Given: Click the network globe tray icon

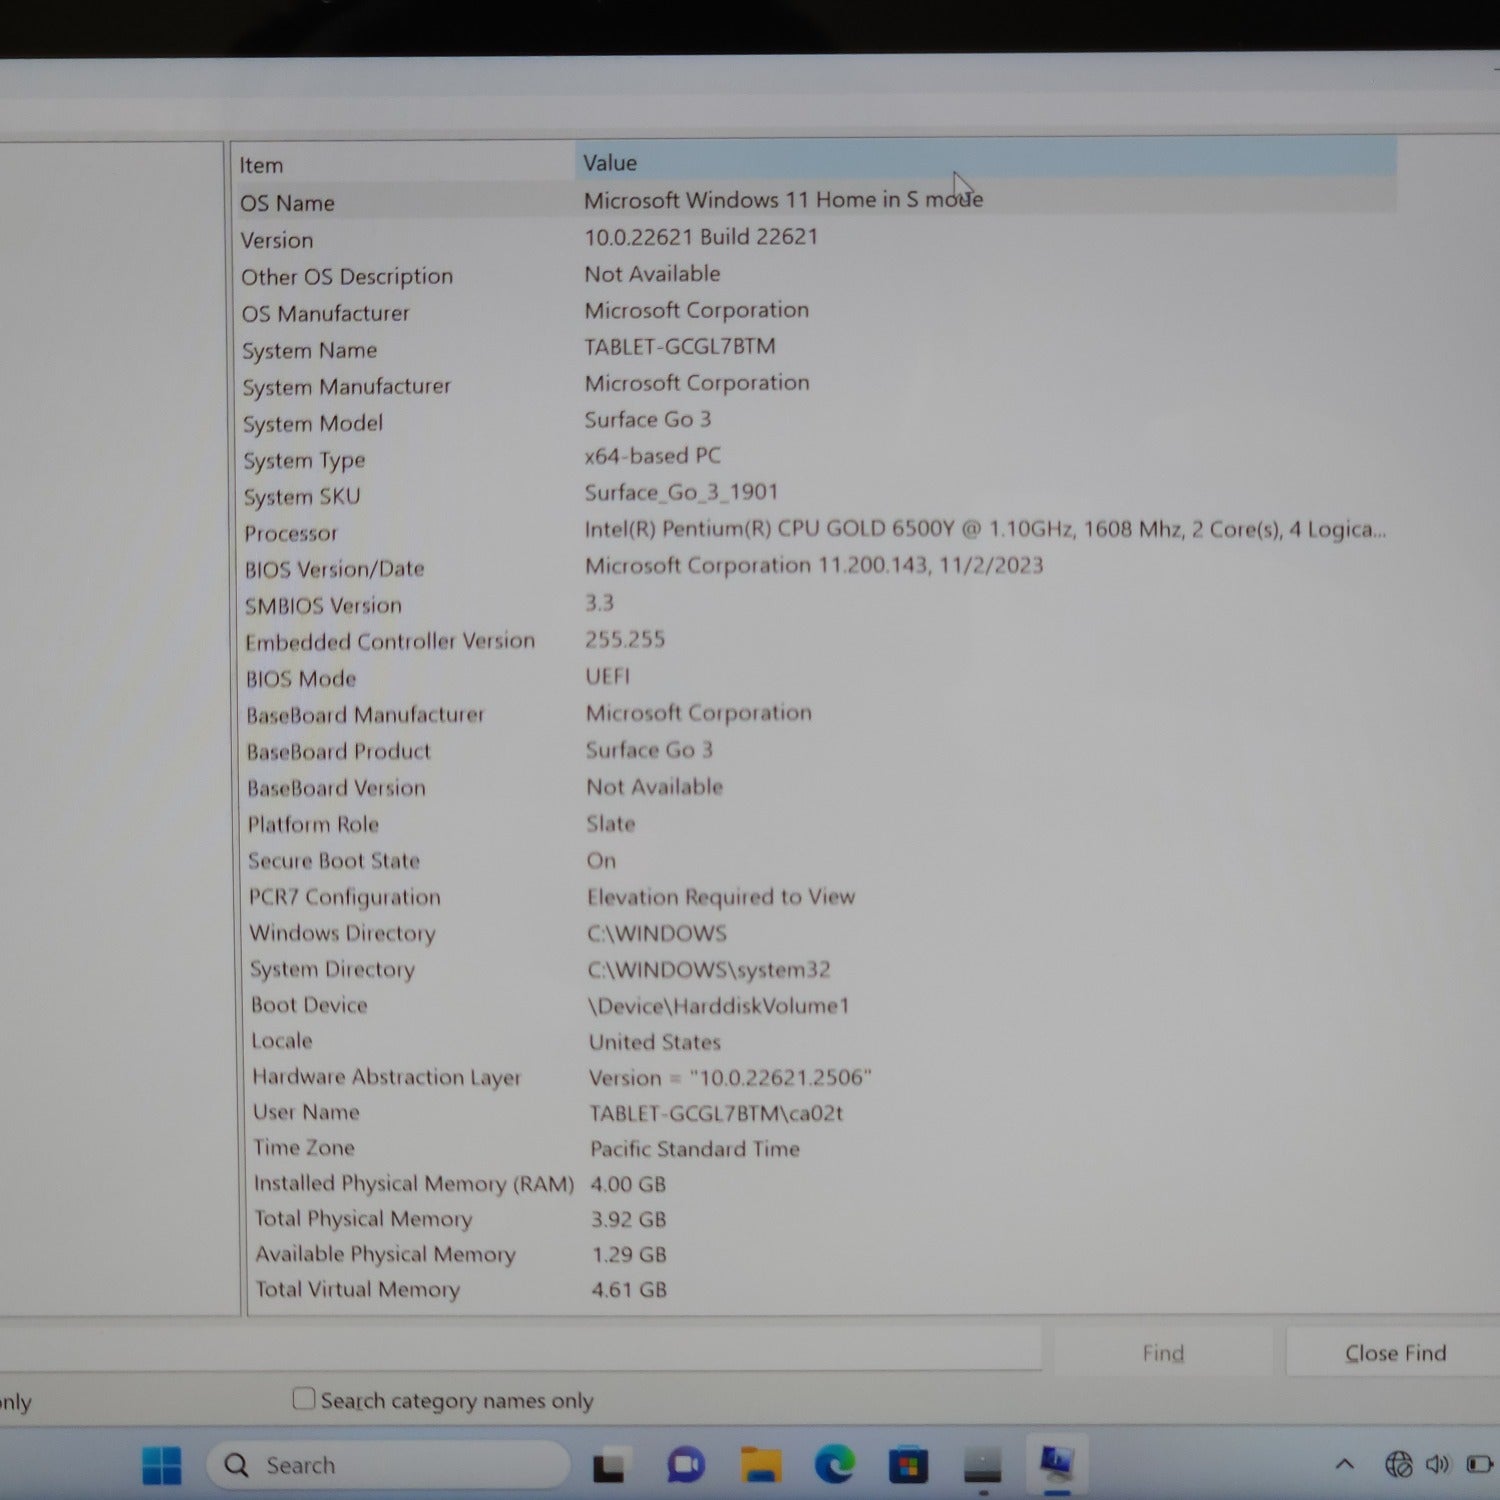Looking at the screenshot, I should click(x=1398, y=1465).
